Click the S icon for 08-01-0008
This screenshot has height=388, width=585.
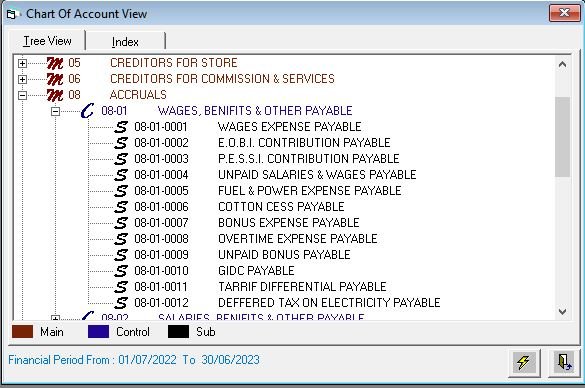(121, 239)
